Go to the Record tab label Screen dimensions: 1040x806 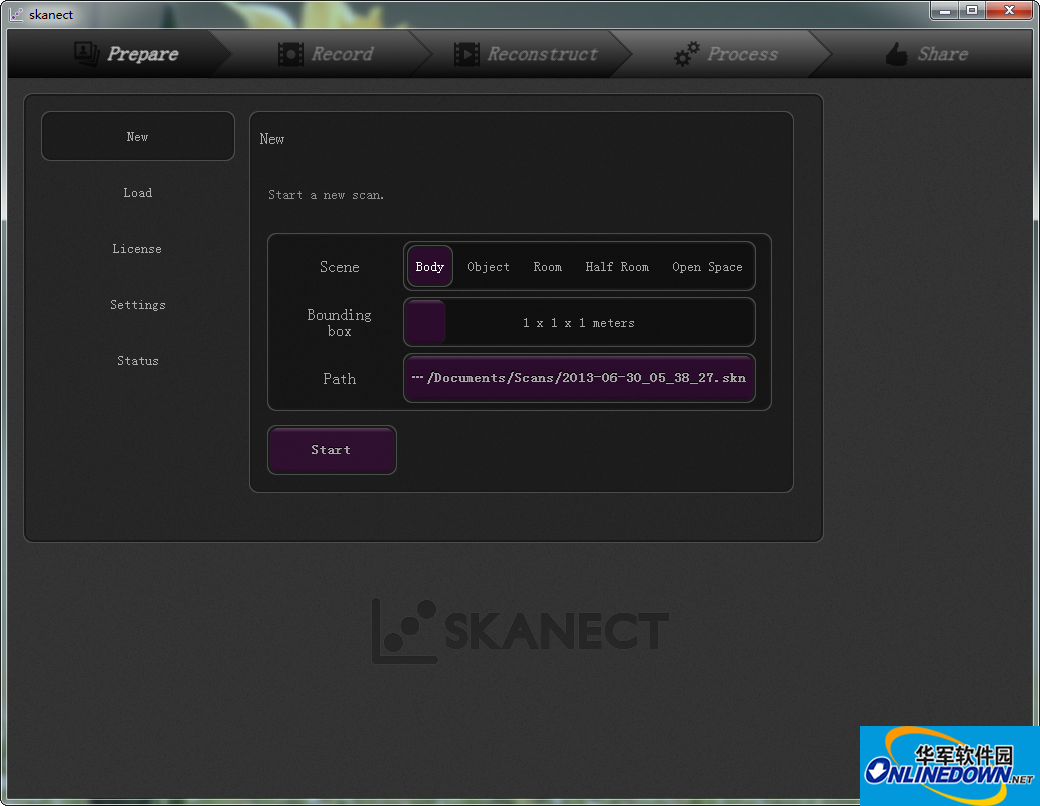[342, 54]
